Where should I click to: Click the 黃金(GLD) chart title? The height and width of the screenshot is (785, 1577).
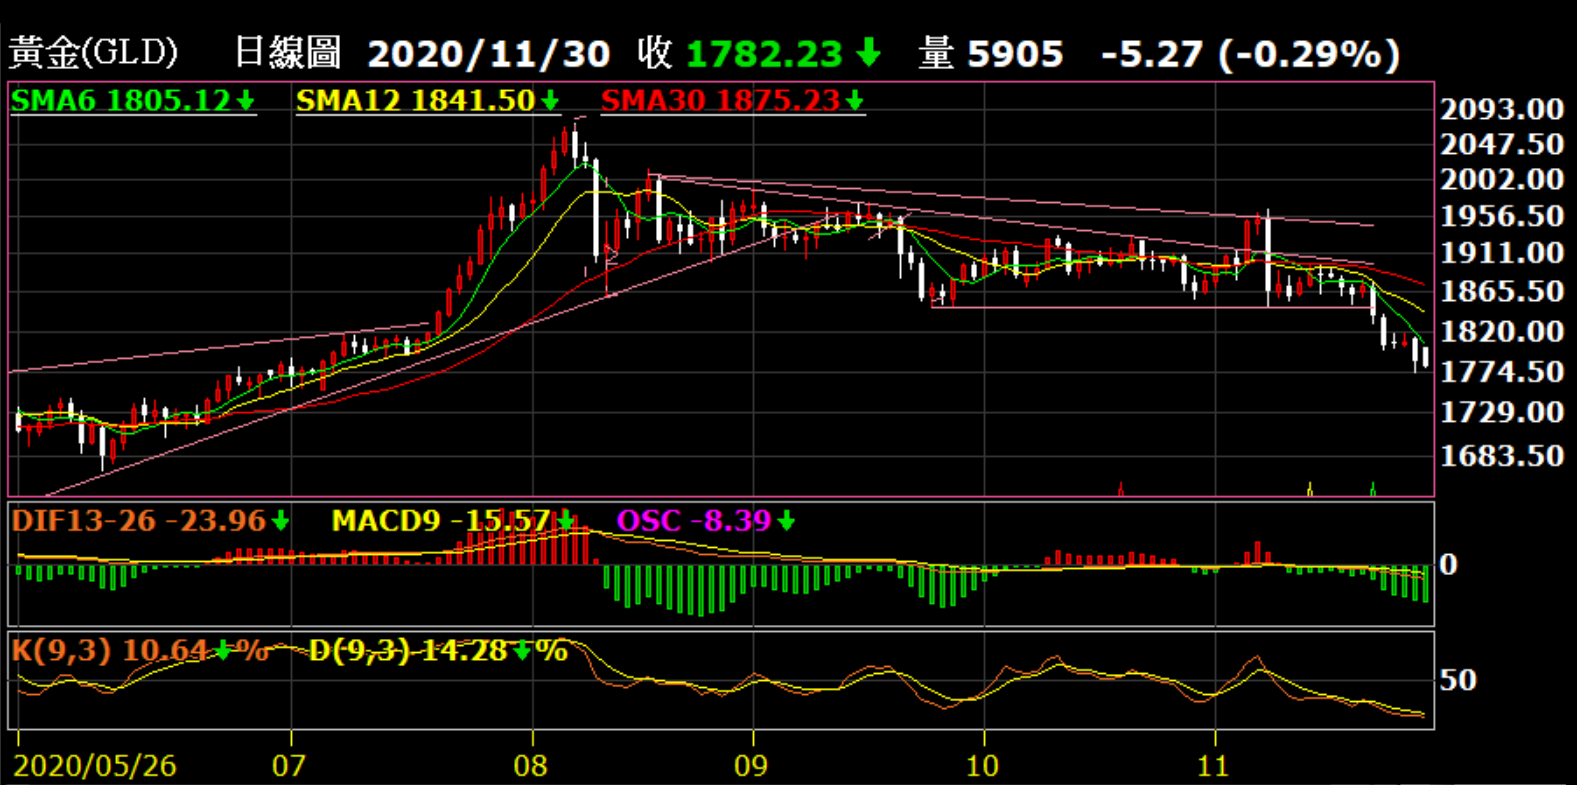coord(93,53)
